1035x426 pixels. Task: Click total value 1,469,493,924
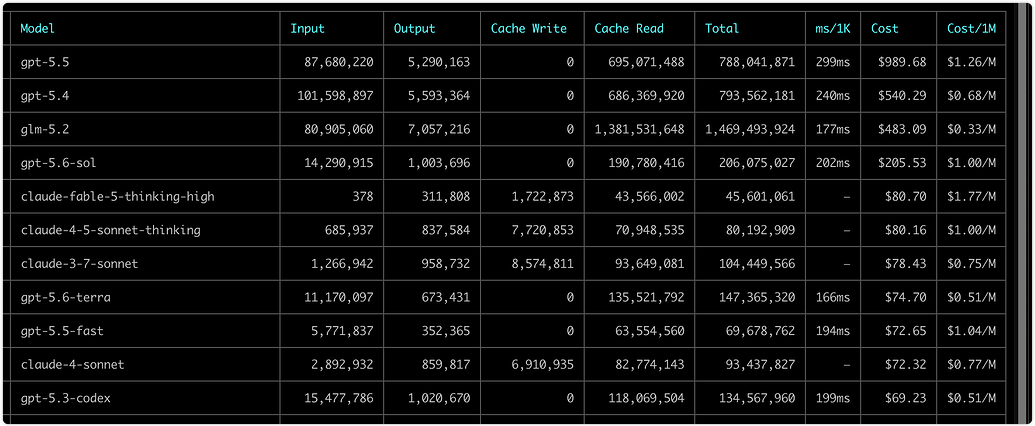point(751,129)
